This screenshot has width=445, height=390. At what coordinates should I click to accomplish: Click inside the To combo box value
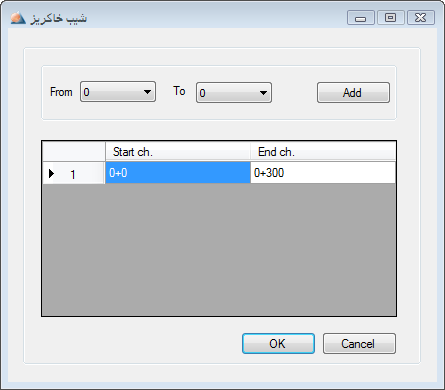click(228, 93)
